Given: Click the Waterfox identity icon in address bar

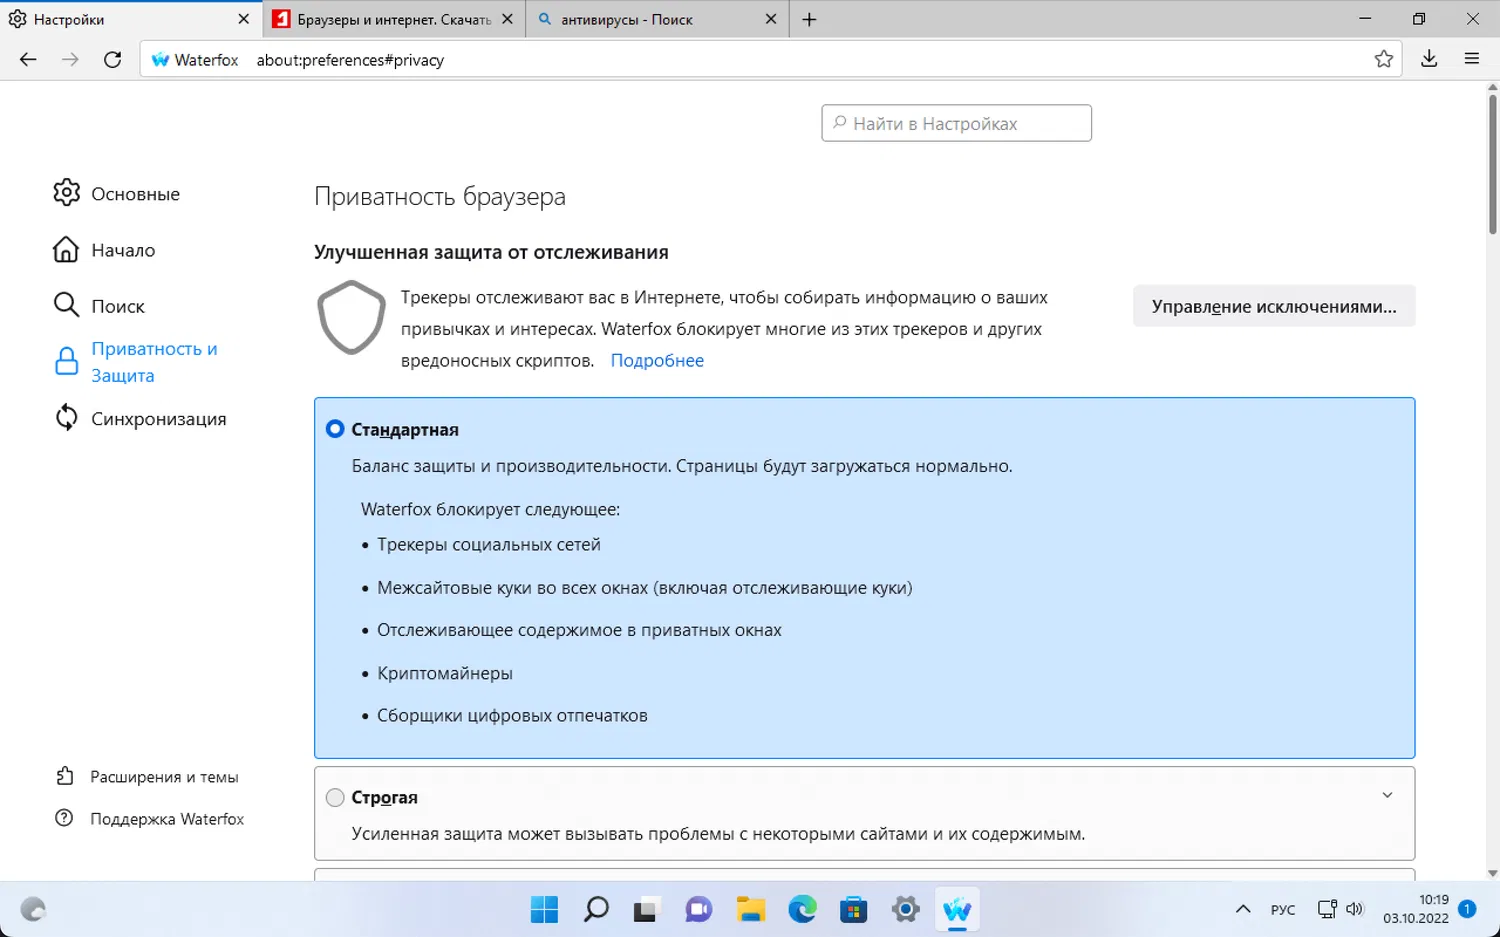Looking at the screenshot, I should tap(160, 60).
